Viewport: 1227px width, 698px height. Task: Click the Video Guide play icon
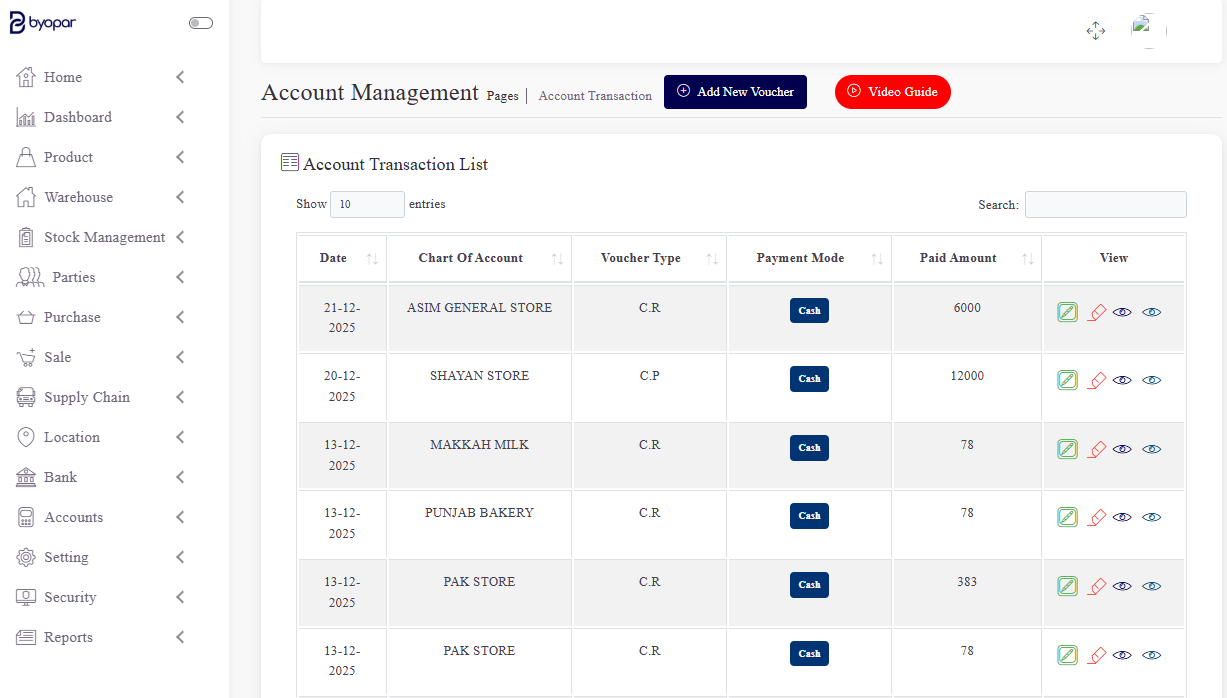[857, 92]
